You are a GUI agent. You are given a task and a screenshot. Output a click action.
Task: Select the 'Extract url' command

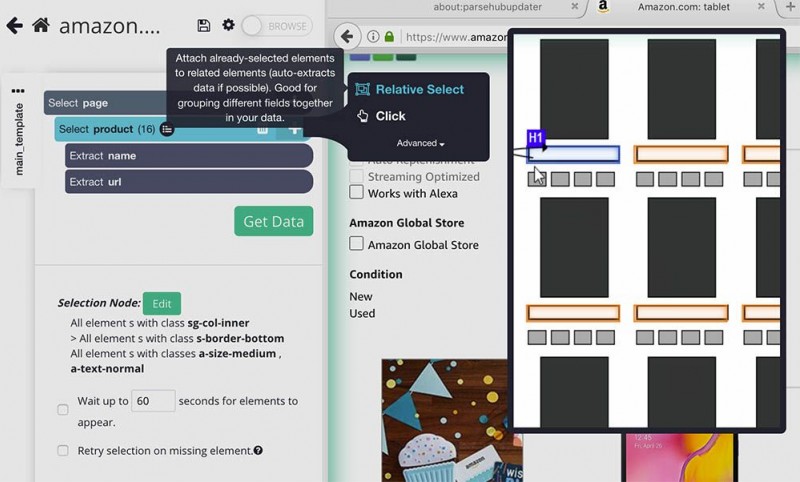(x=189, y=182)
